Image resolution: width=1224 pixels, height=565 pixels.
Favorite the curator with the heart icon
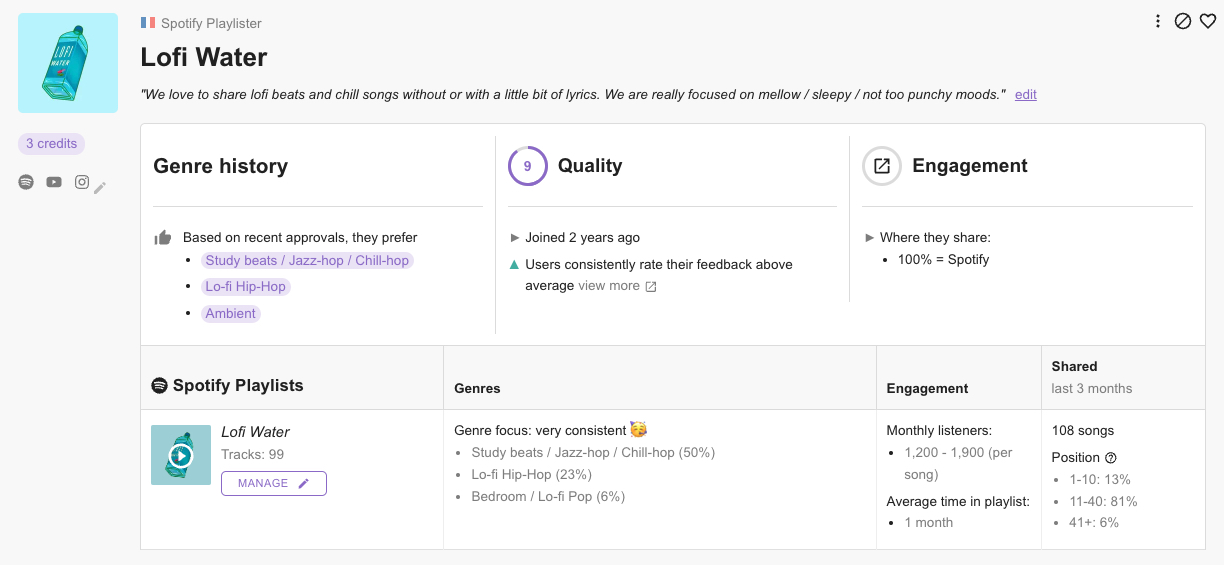coord(1207,21)
